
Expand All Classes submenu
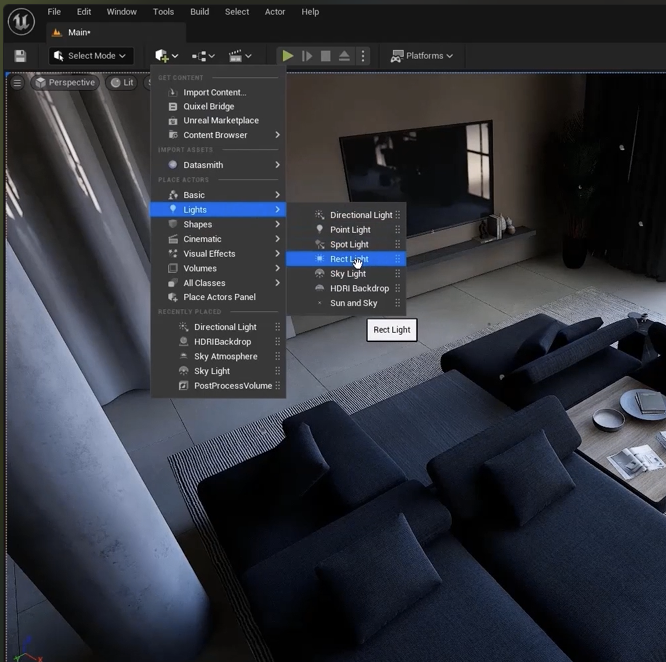tap(218, 283)
